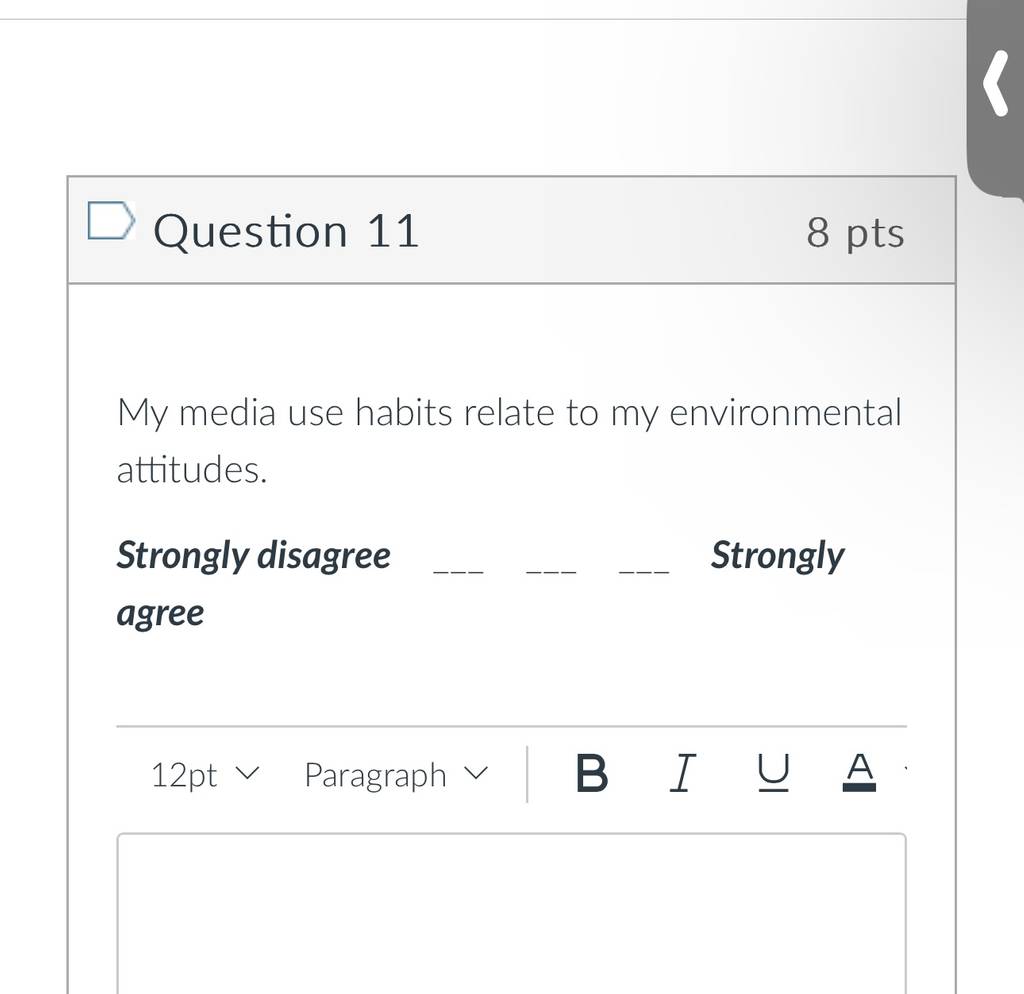Open the text color tool
Viewport: 1024px width, 994px height.
(x=859, y=773)
